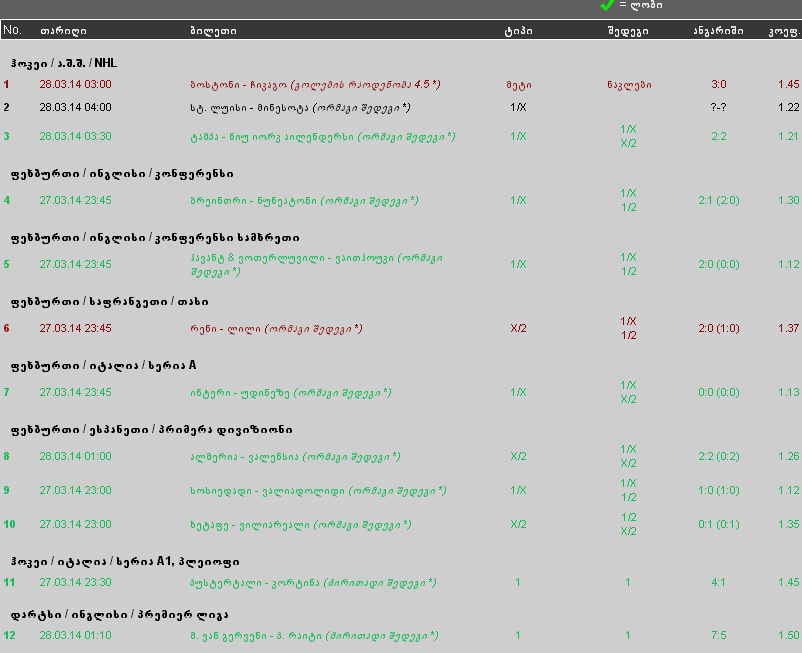
Task: Click the 'კოეფ.' column header
Action: [785, 31]
